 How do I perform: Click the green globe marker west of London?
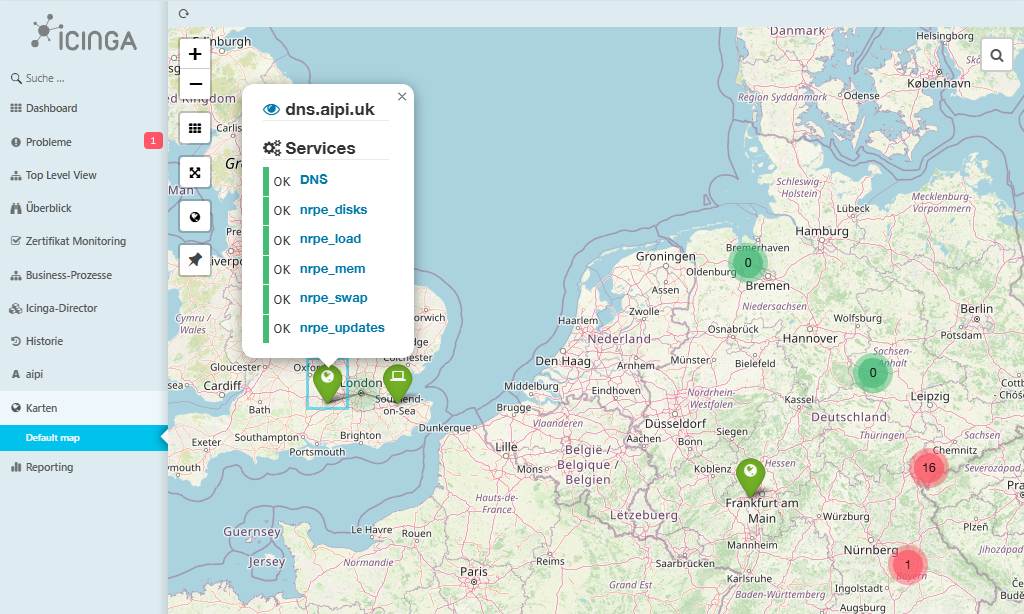click(327, 382)
